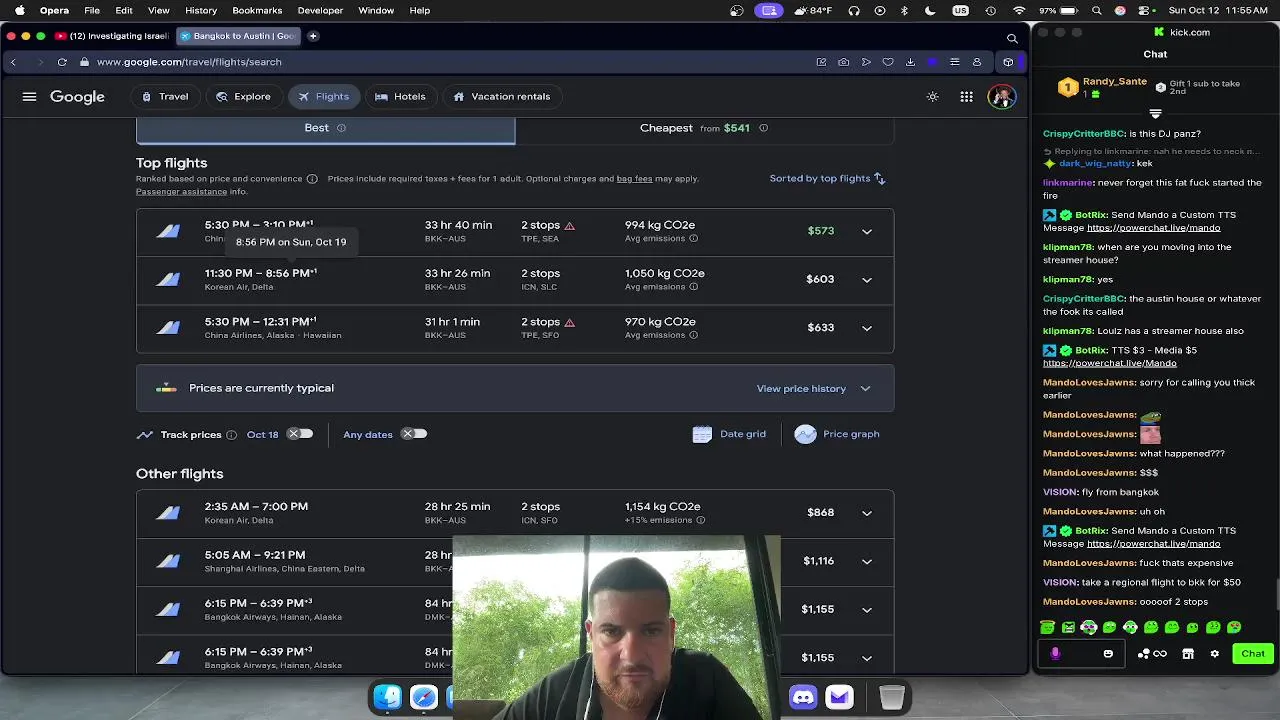Open the Developer menu in menu bar
The height and width of the screenshot is (720, 1280).
pyautogui.click(x=320, y=10)
